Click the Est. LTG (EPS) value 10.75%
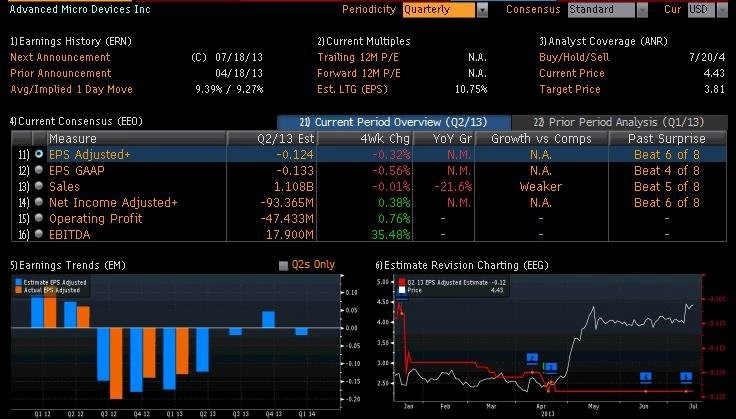Viewport: 736px width, 419px height. 471,89
